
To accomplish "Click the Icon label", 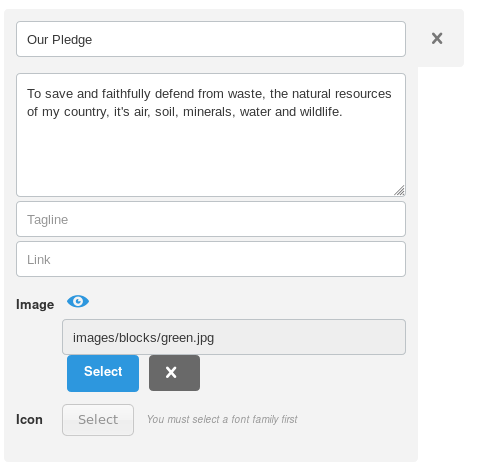I will click(x=29, y=420).
